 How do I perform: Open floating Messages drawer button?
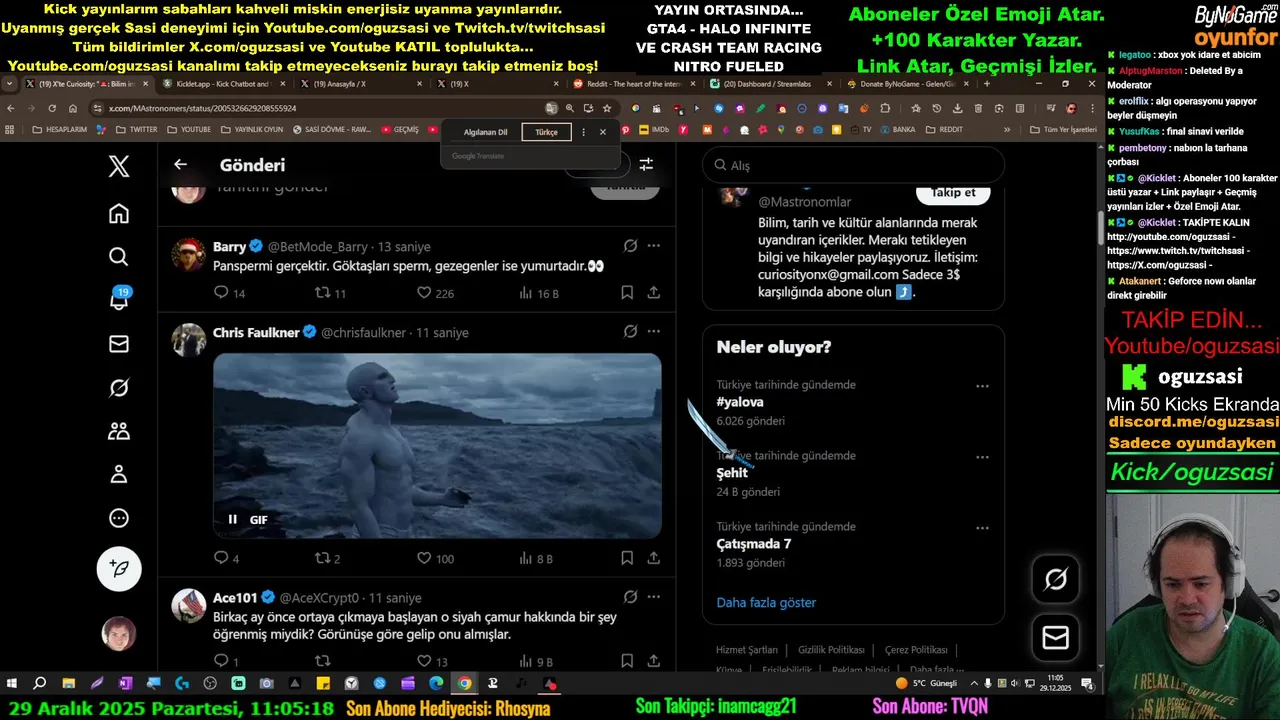pyautogui.click(x=1055, y=637)
